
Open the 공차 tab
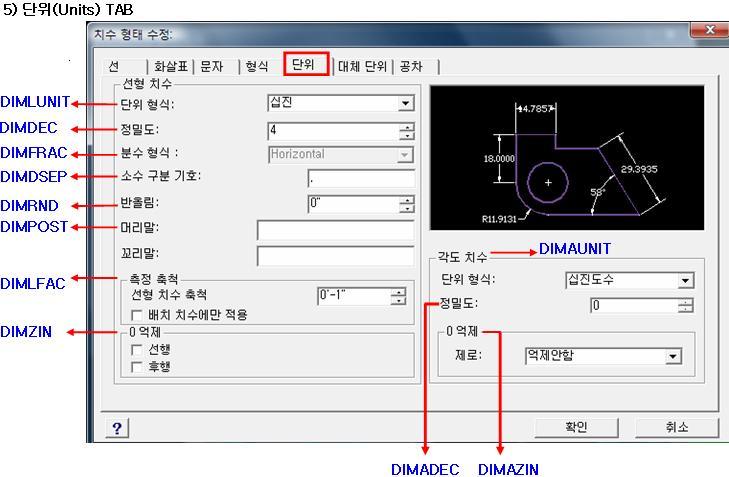pyautogui.click(x=411, y=66)
